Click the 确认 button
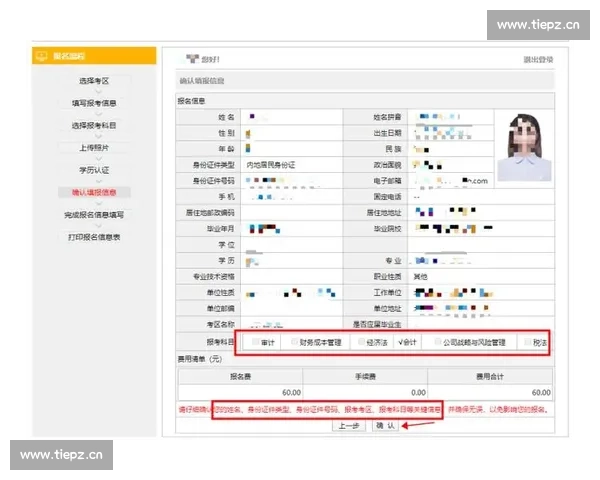 pos(385,426)
